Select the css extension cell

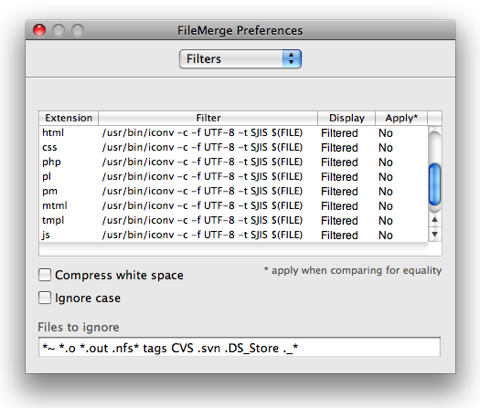click(50, 147)
